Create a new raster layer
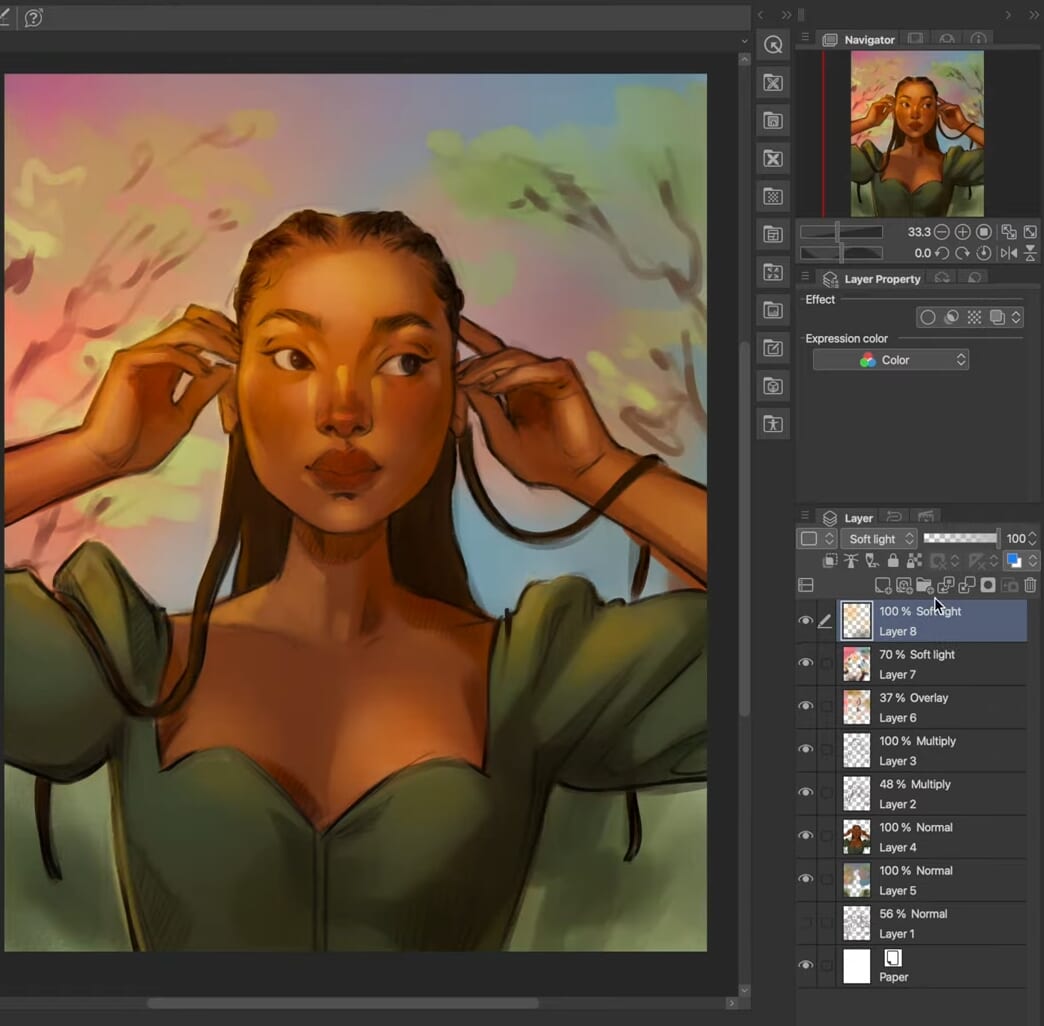Image resolution: width=1044 pixels, height=1026 pixels. pos(883,585)
